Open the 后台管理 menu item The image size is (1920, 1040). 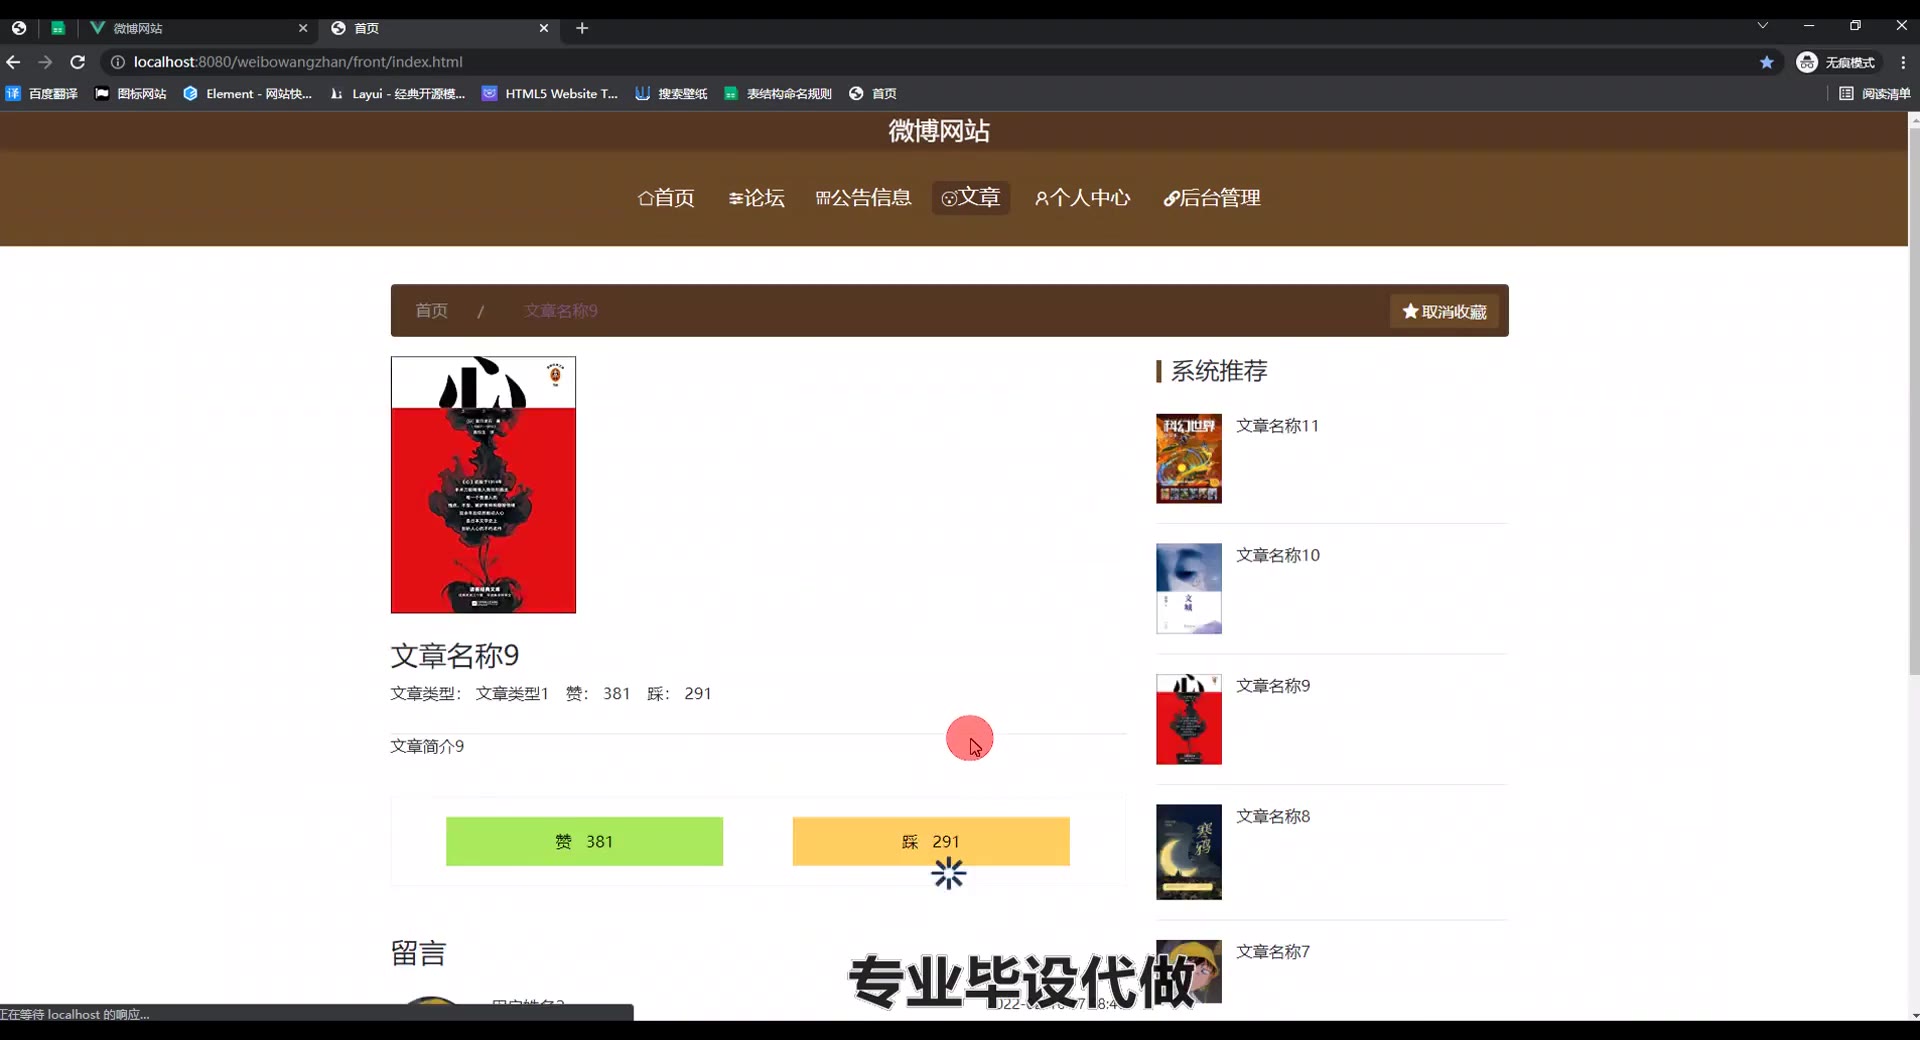click(1212, 198)
